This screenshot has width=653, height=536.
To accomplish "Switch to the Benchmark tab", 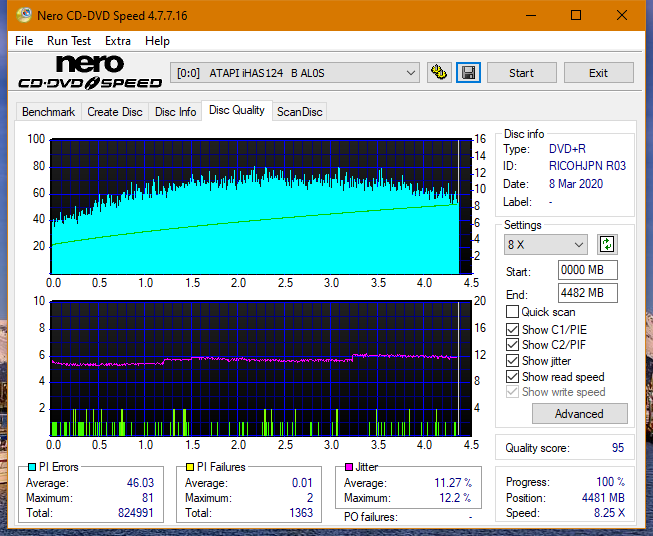I will click(x=49, y=112).
